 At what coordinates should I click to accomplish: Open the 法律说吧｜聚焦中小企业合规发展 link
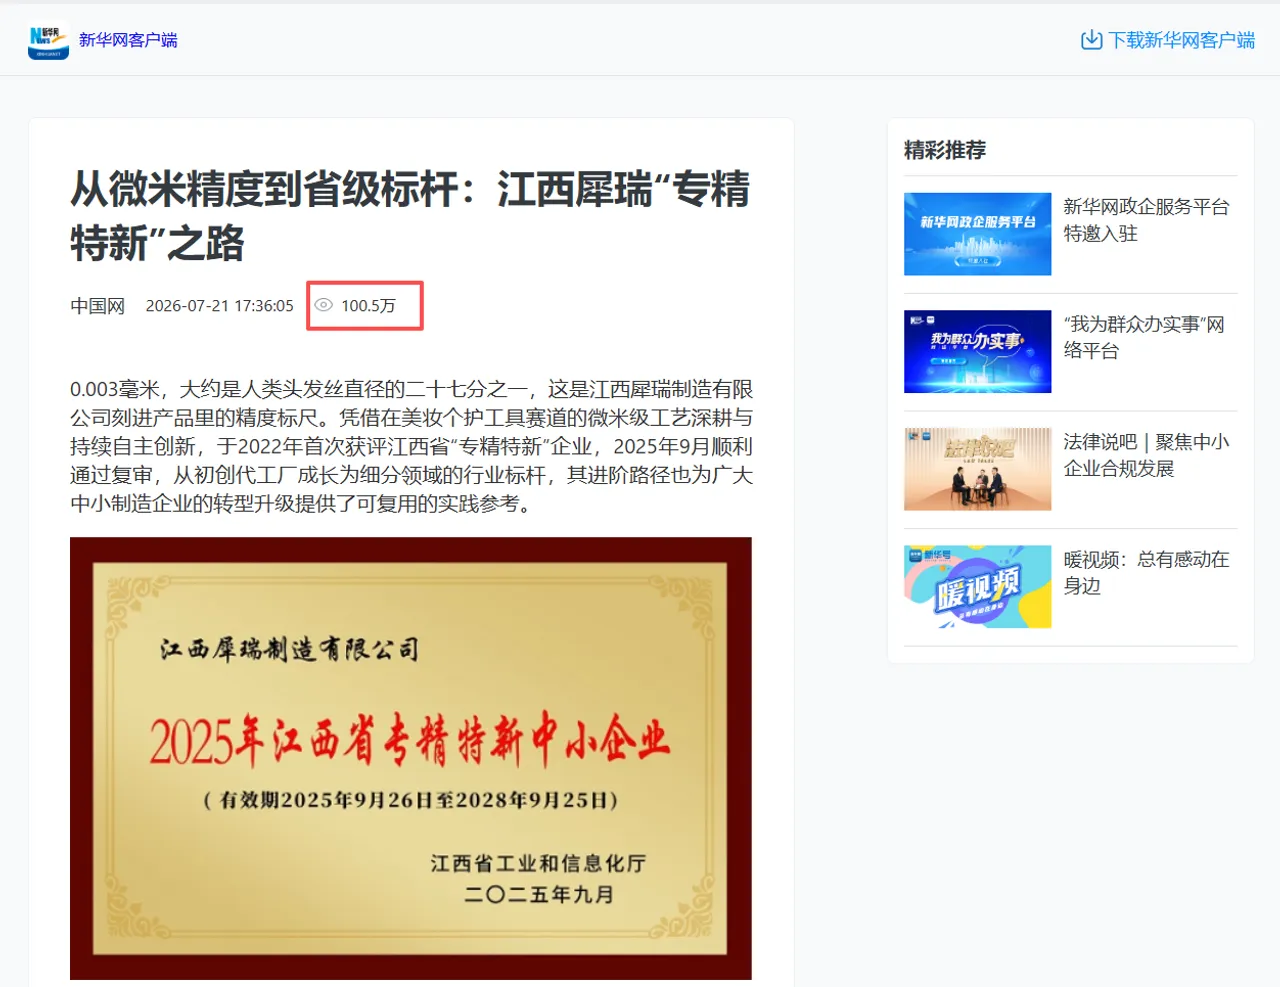point(1146,455)
